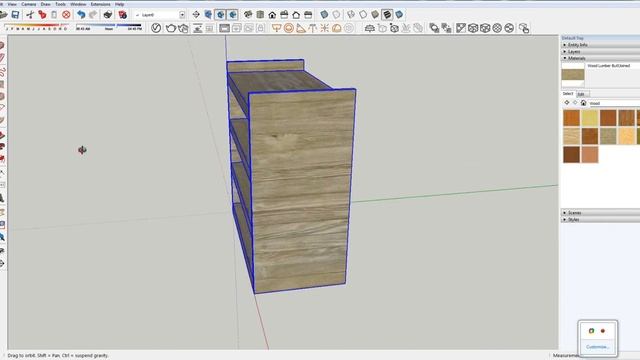This screenshot has height=360, width=640.
Task: Switch to Monochrome style
Action: coord(399,15)
